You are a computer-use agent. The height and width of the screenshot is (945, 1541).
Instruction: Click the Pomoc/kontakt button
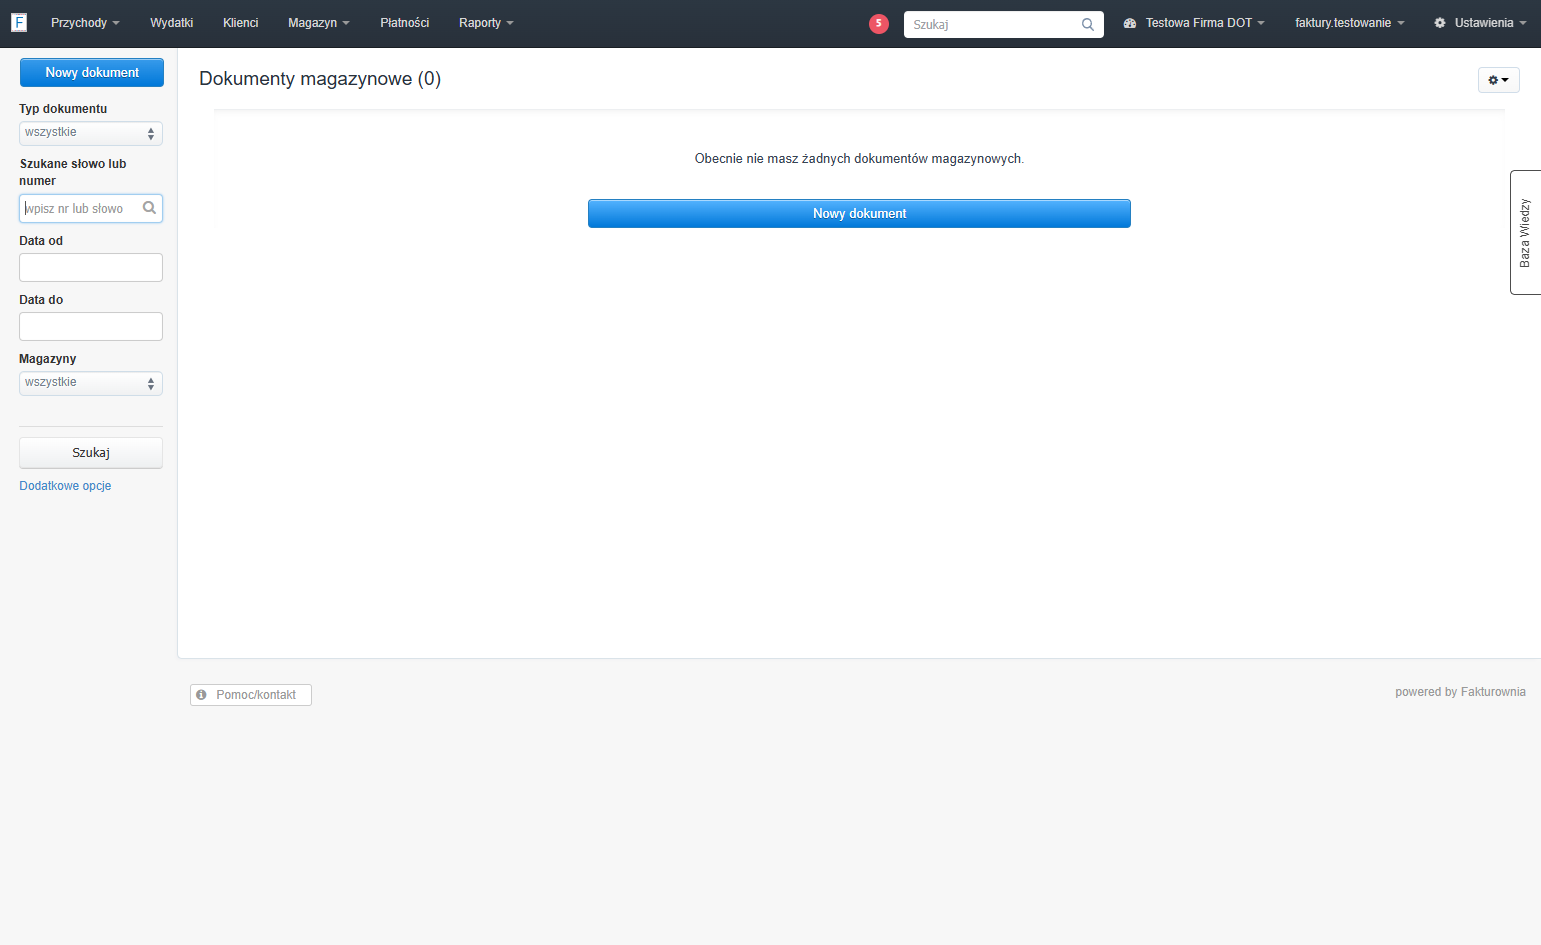251,695
